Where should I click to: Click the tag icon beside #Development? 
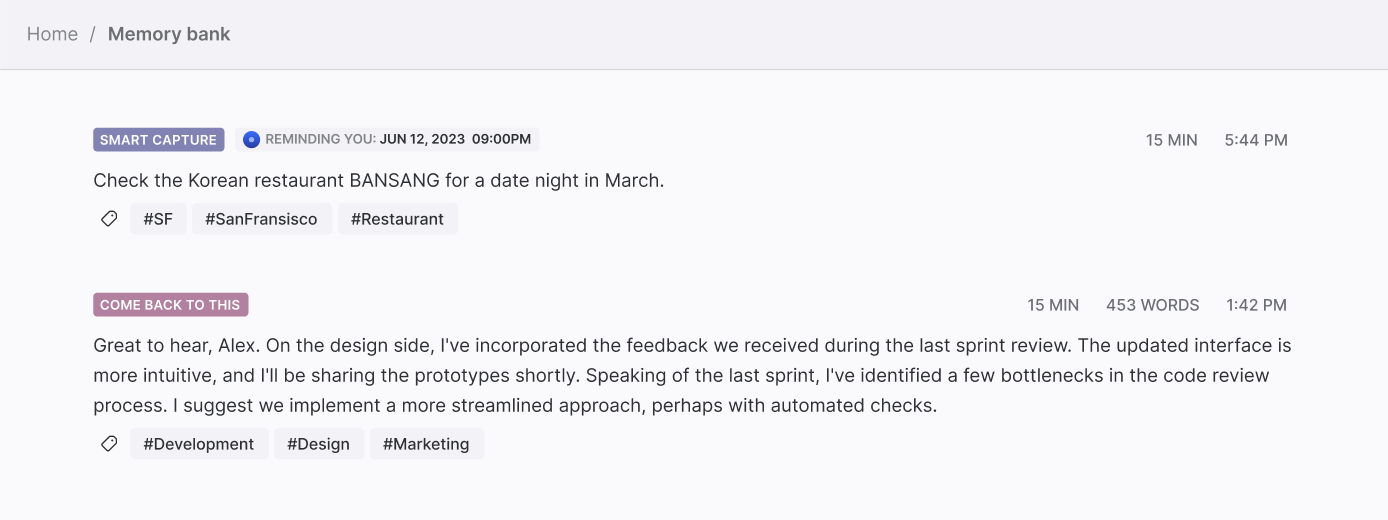pyautogui.click(x=109, y=444)
